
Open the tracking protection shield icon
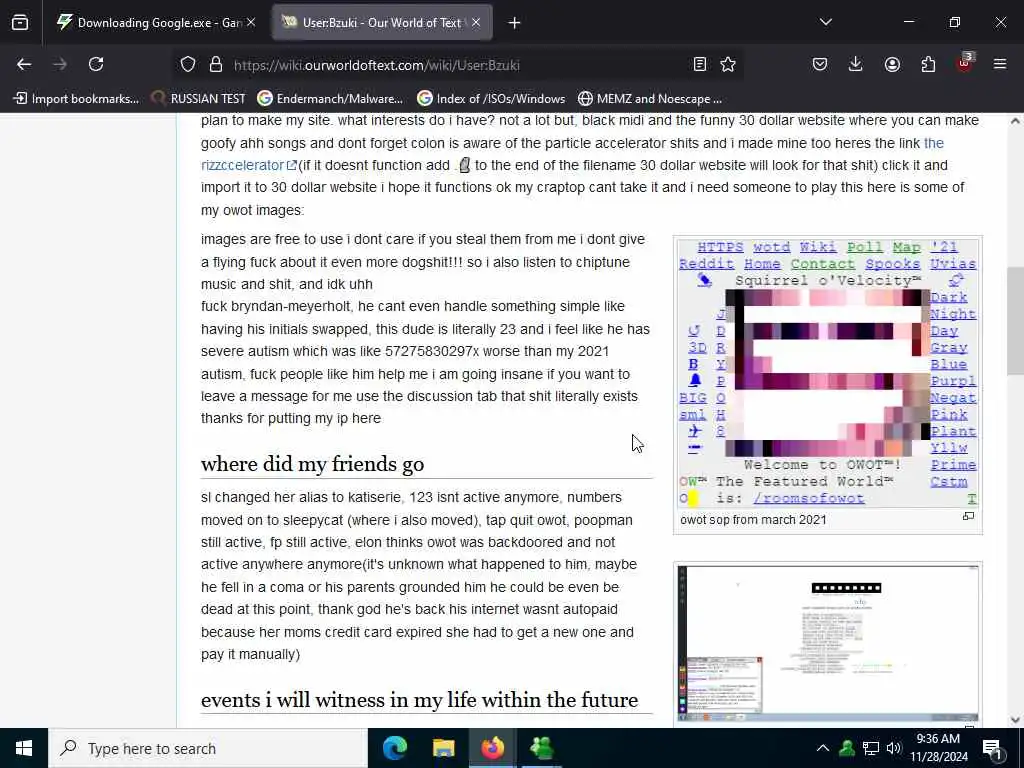pos(188,65)
